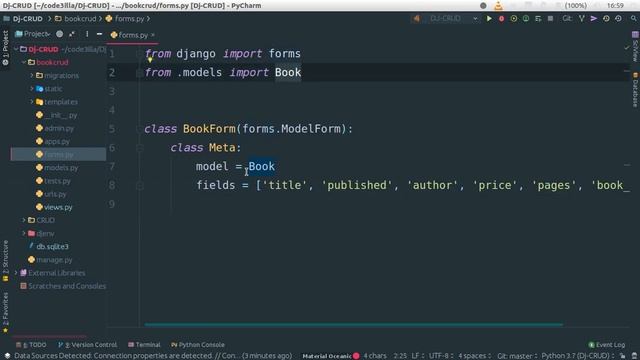Viewport: 640px width, 360px height.
Task: Click Python 3.7 (DJ-CRUD) interpreter widget
Action: coord(578,356)
